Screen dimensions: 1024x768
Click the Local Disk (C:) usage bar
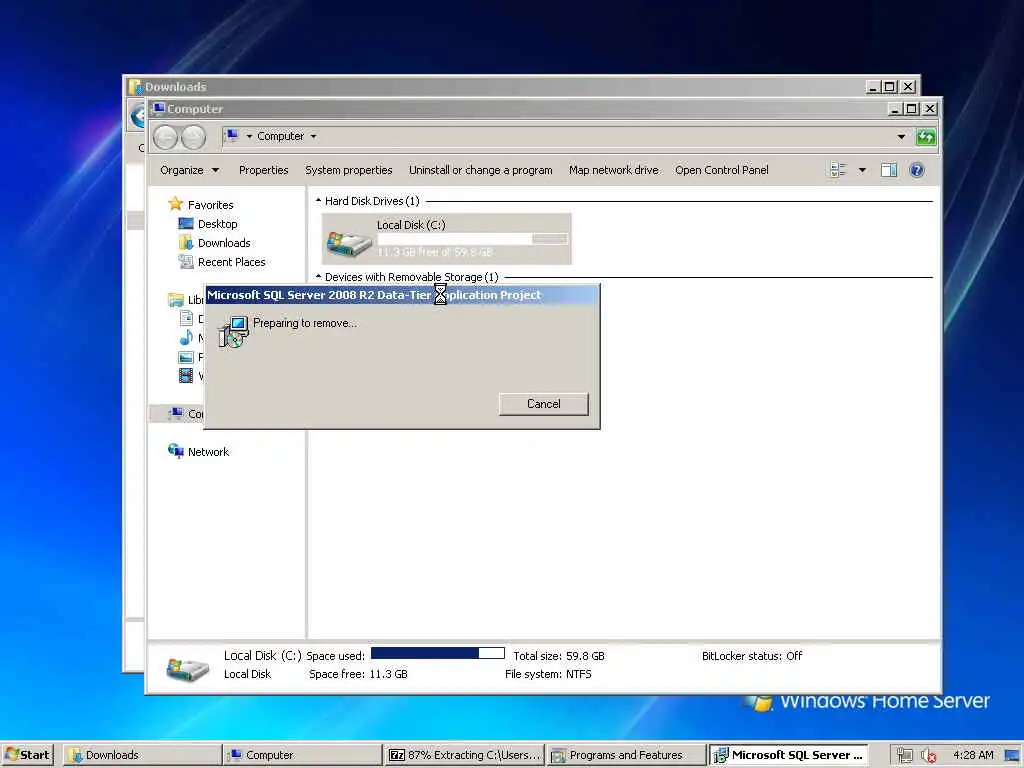coord(472,240)
